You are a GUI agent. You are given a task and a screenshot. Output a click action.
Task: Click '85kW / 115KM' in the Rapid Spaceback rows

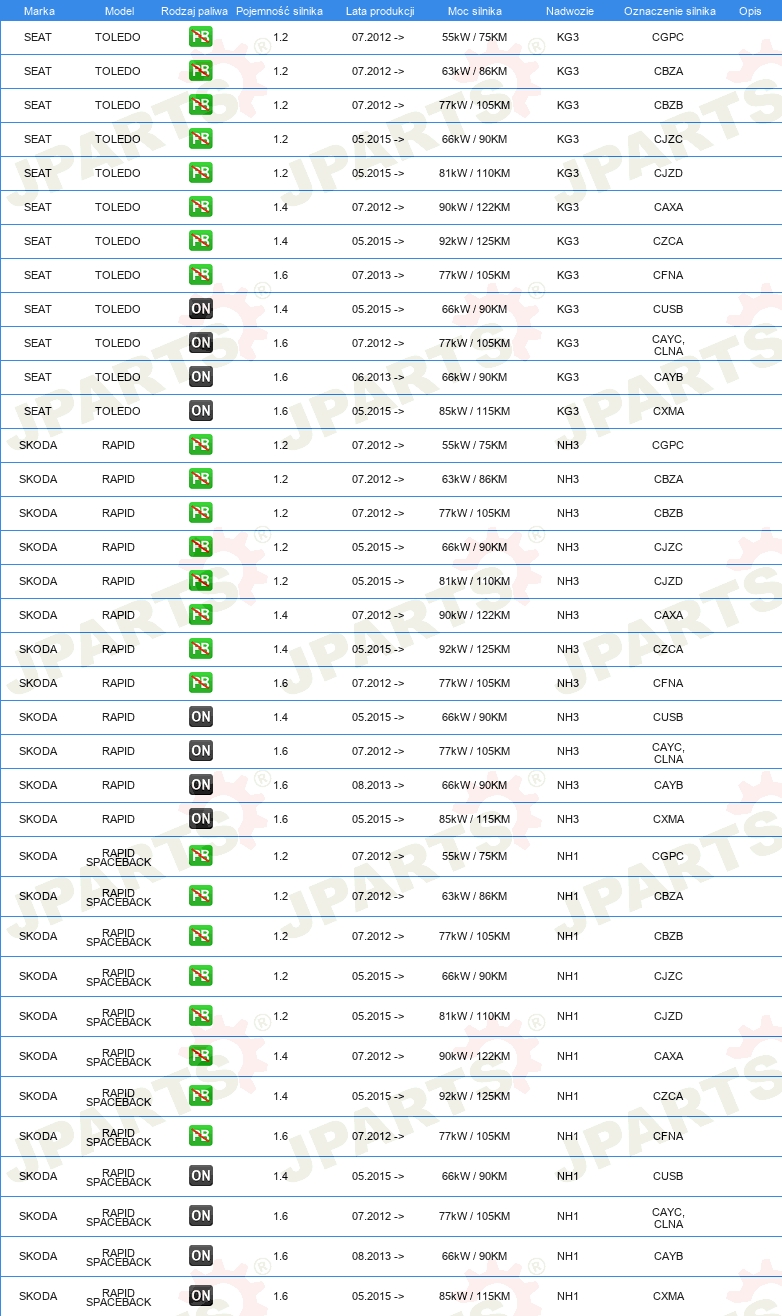coord(474,1296)
